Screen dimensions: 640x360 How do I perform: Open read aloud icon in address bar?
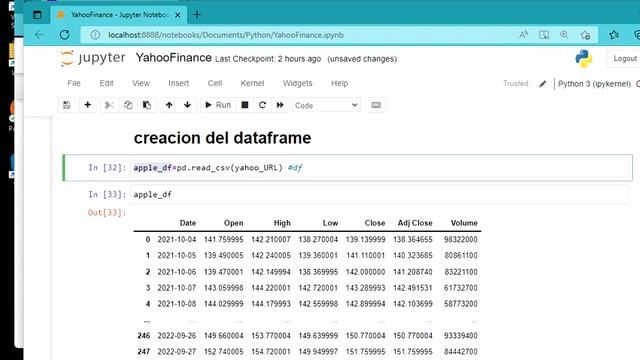point(523,35)
